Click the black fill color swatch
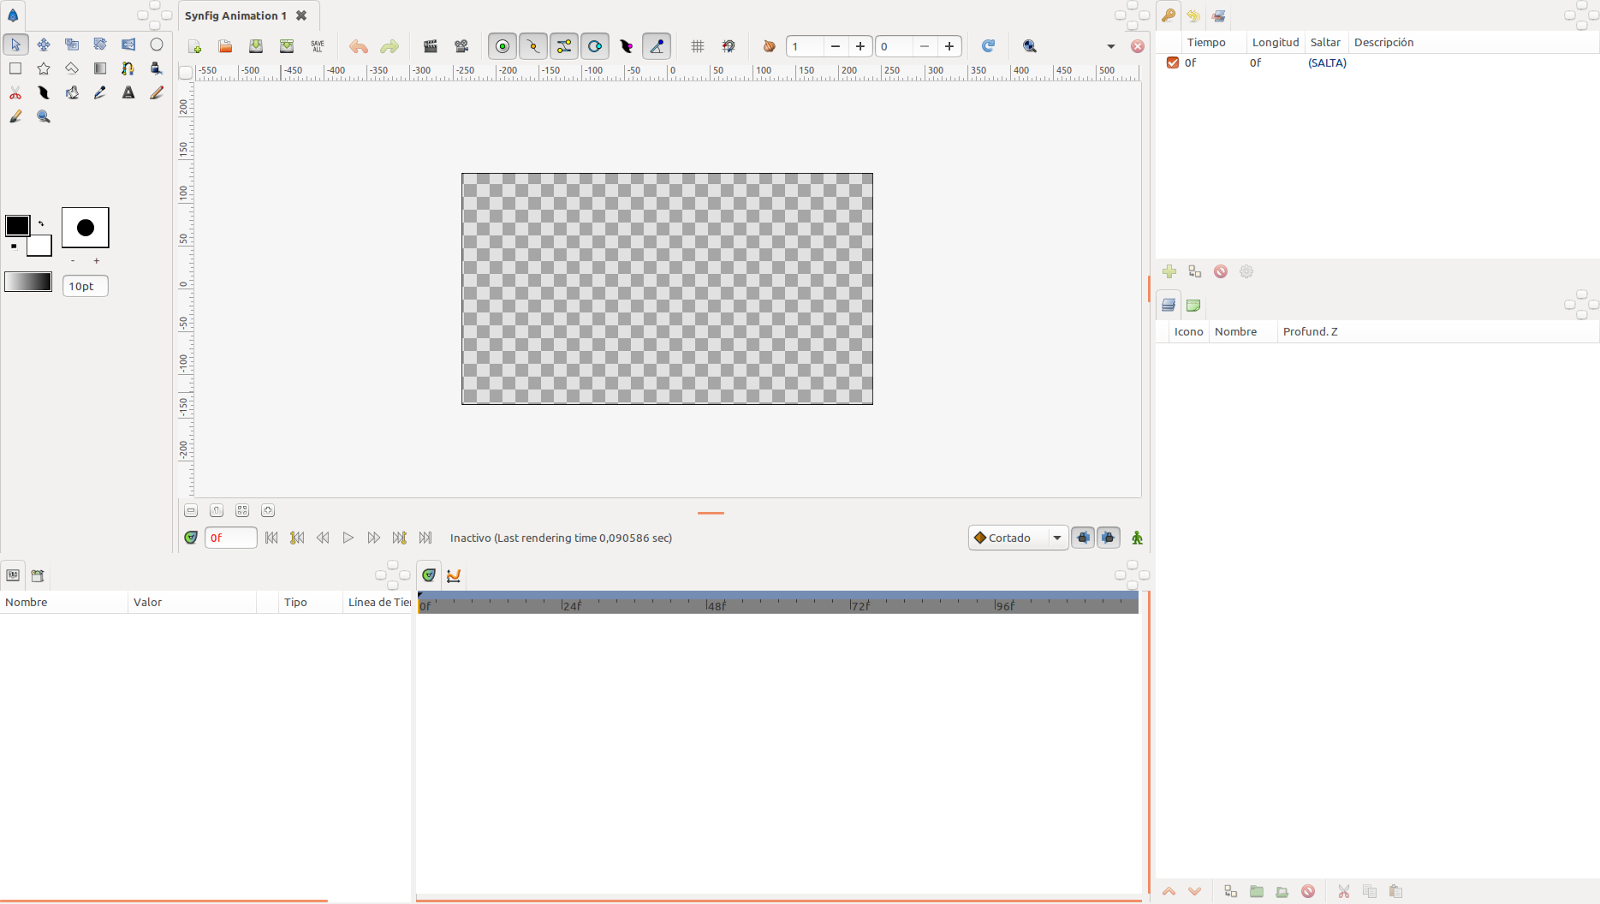 (x=17, y=225)
